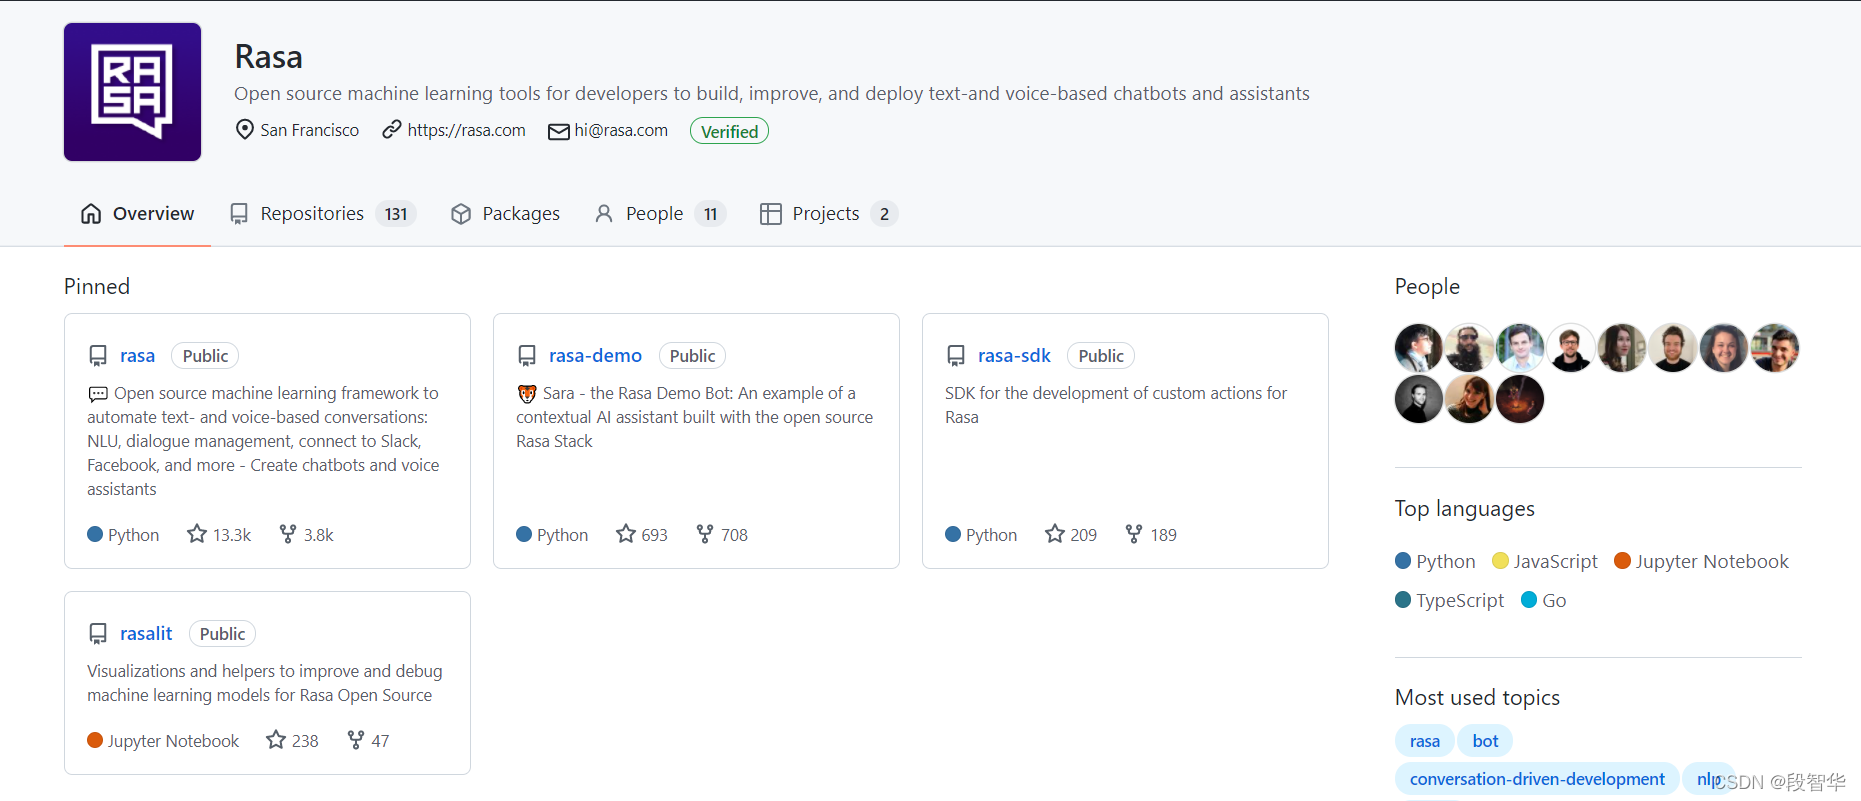Click the star icon showing 13.3k
The image size is (1861, 801).
tap(197, 534)
